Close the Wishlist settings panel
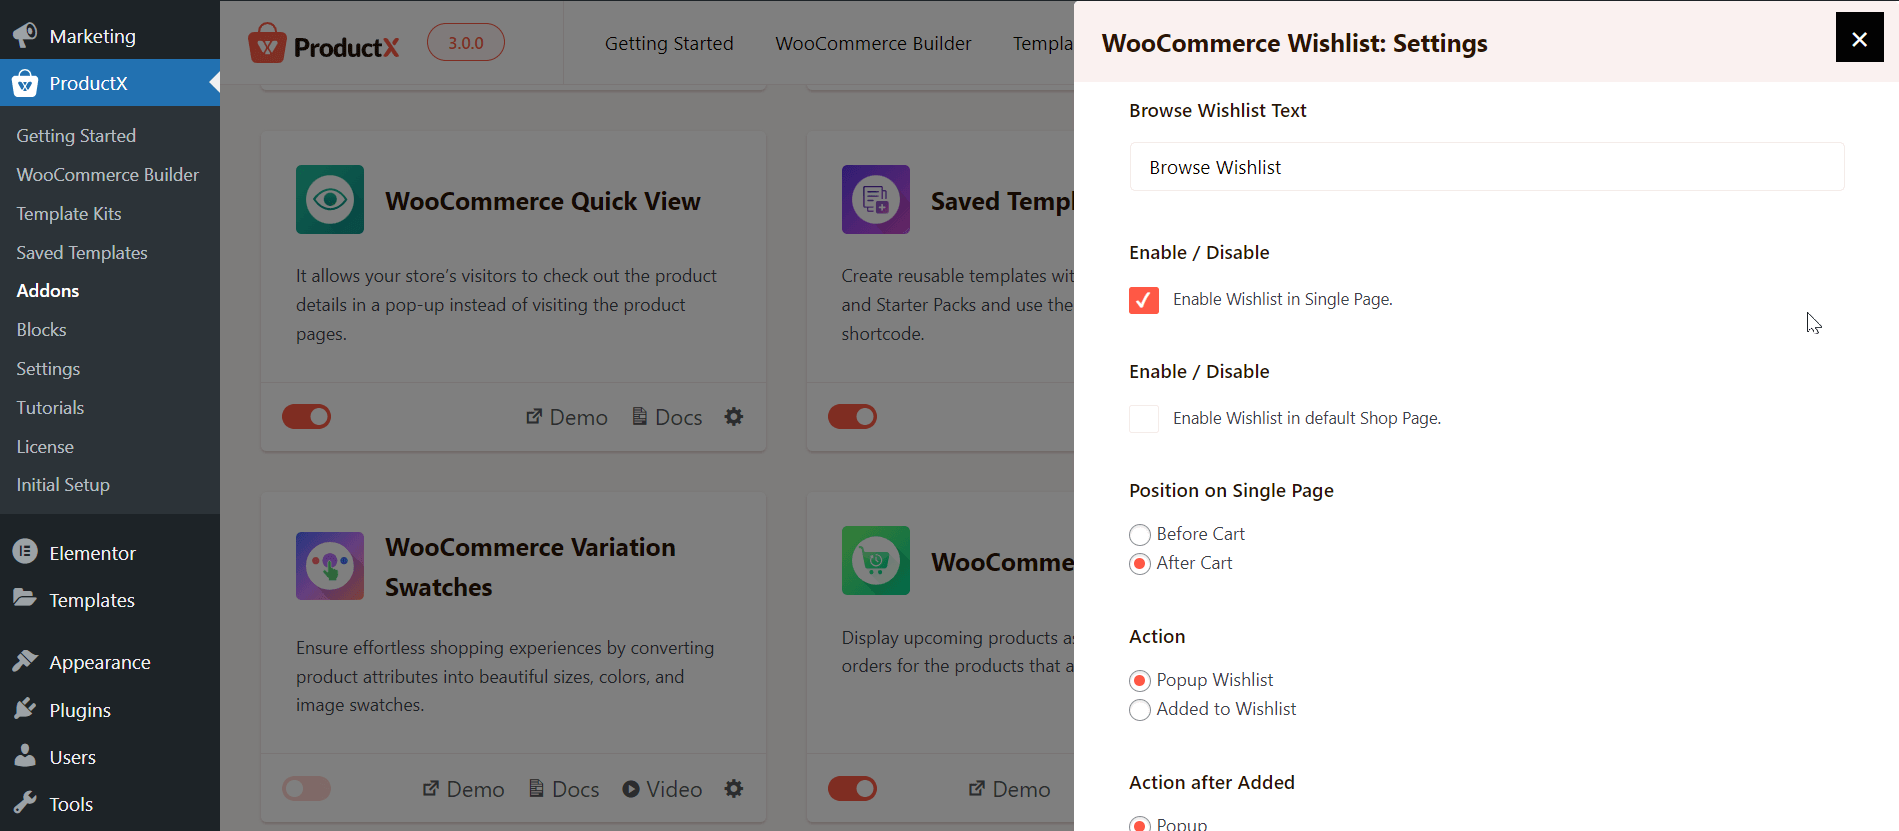 pyautogui.click(x=1859, y=38)
